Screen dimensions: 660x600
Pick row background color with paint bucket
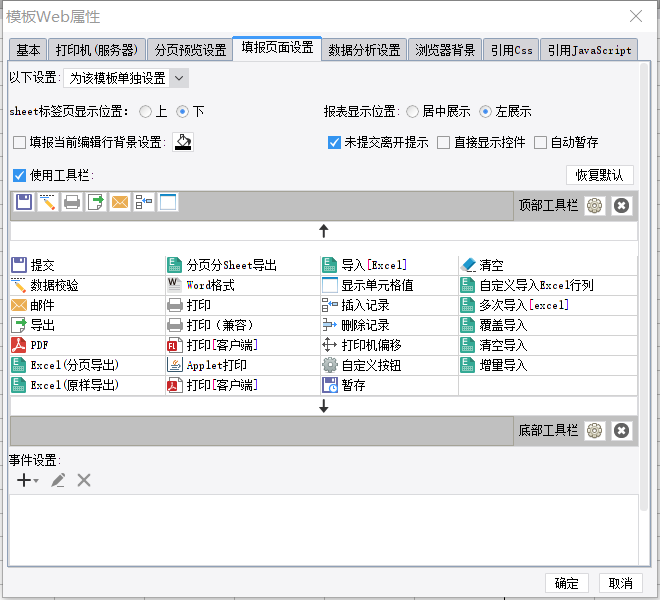[x=183, y=142]
